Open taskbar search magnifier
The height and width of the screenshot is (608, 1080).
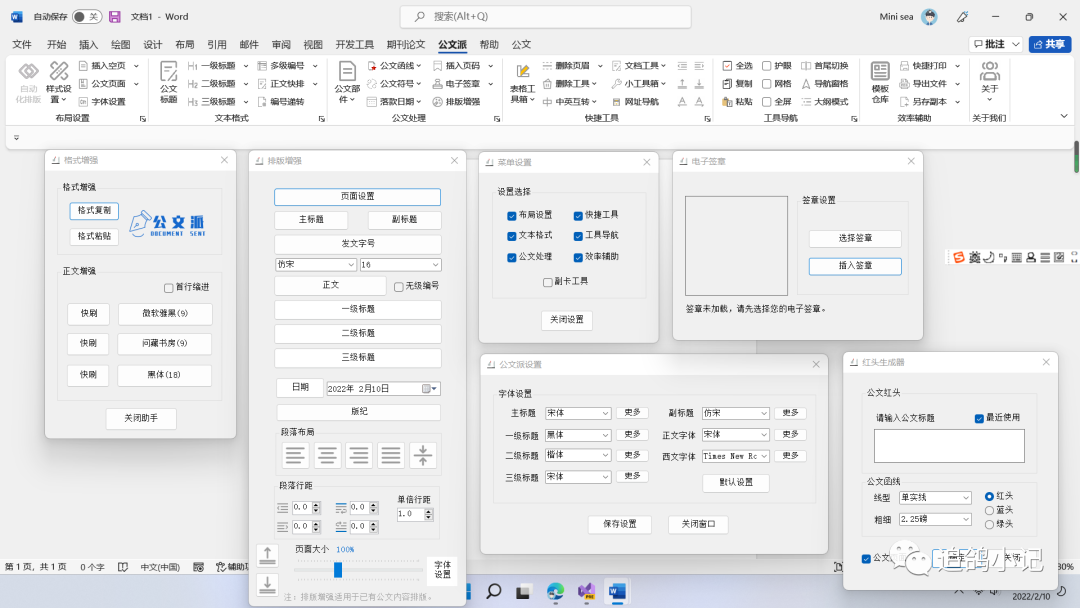[x=493, y=591]
